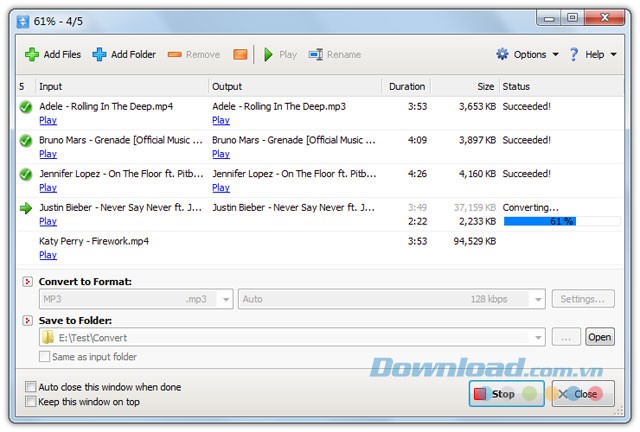Click the E:\Test\Convert folder path field
The width and height of the screenshot is (640, 432).
pyautogui.click(x=292, y=337)
